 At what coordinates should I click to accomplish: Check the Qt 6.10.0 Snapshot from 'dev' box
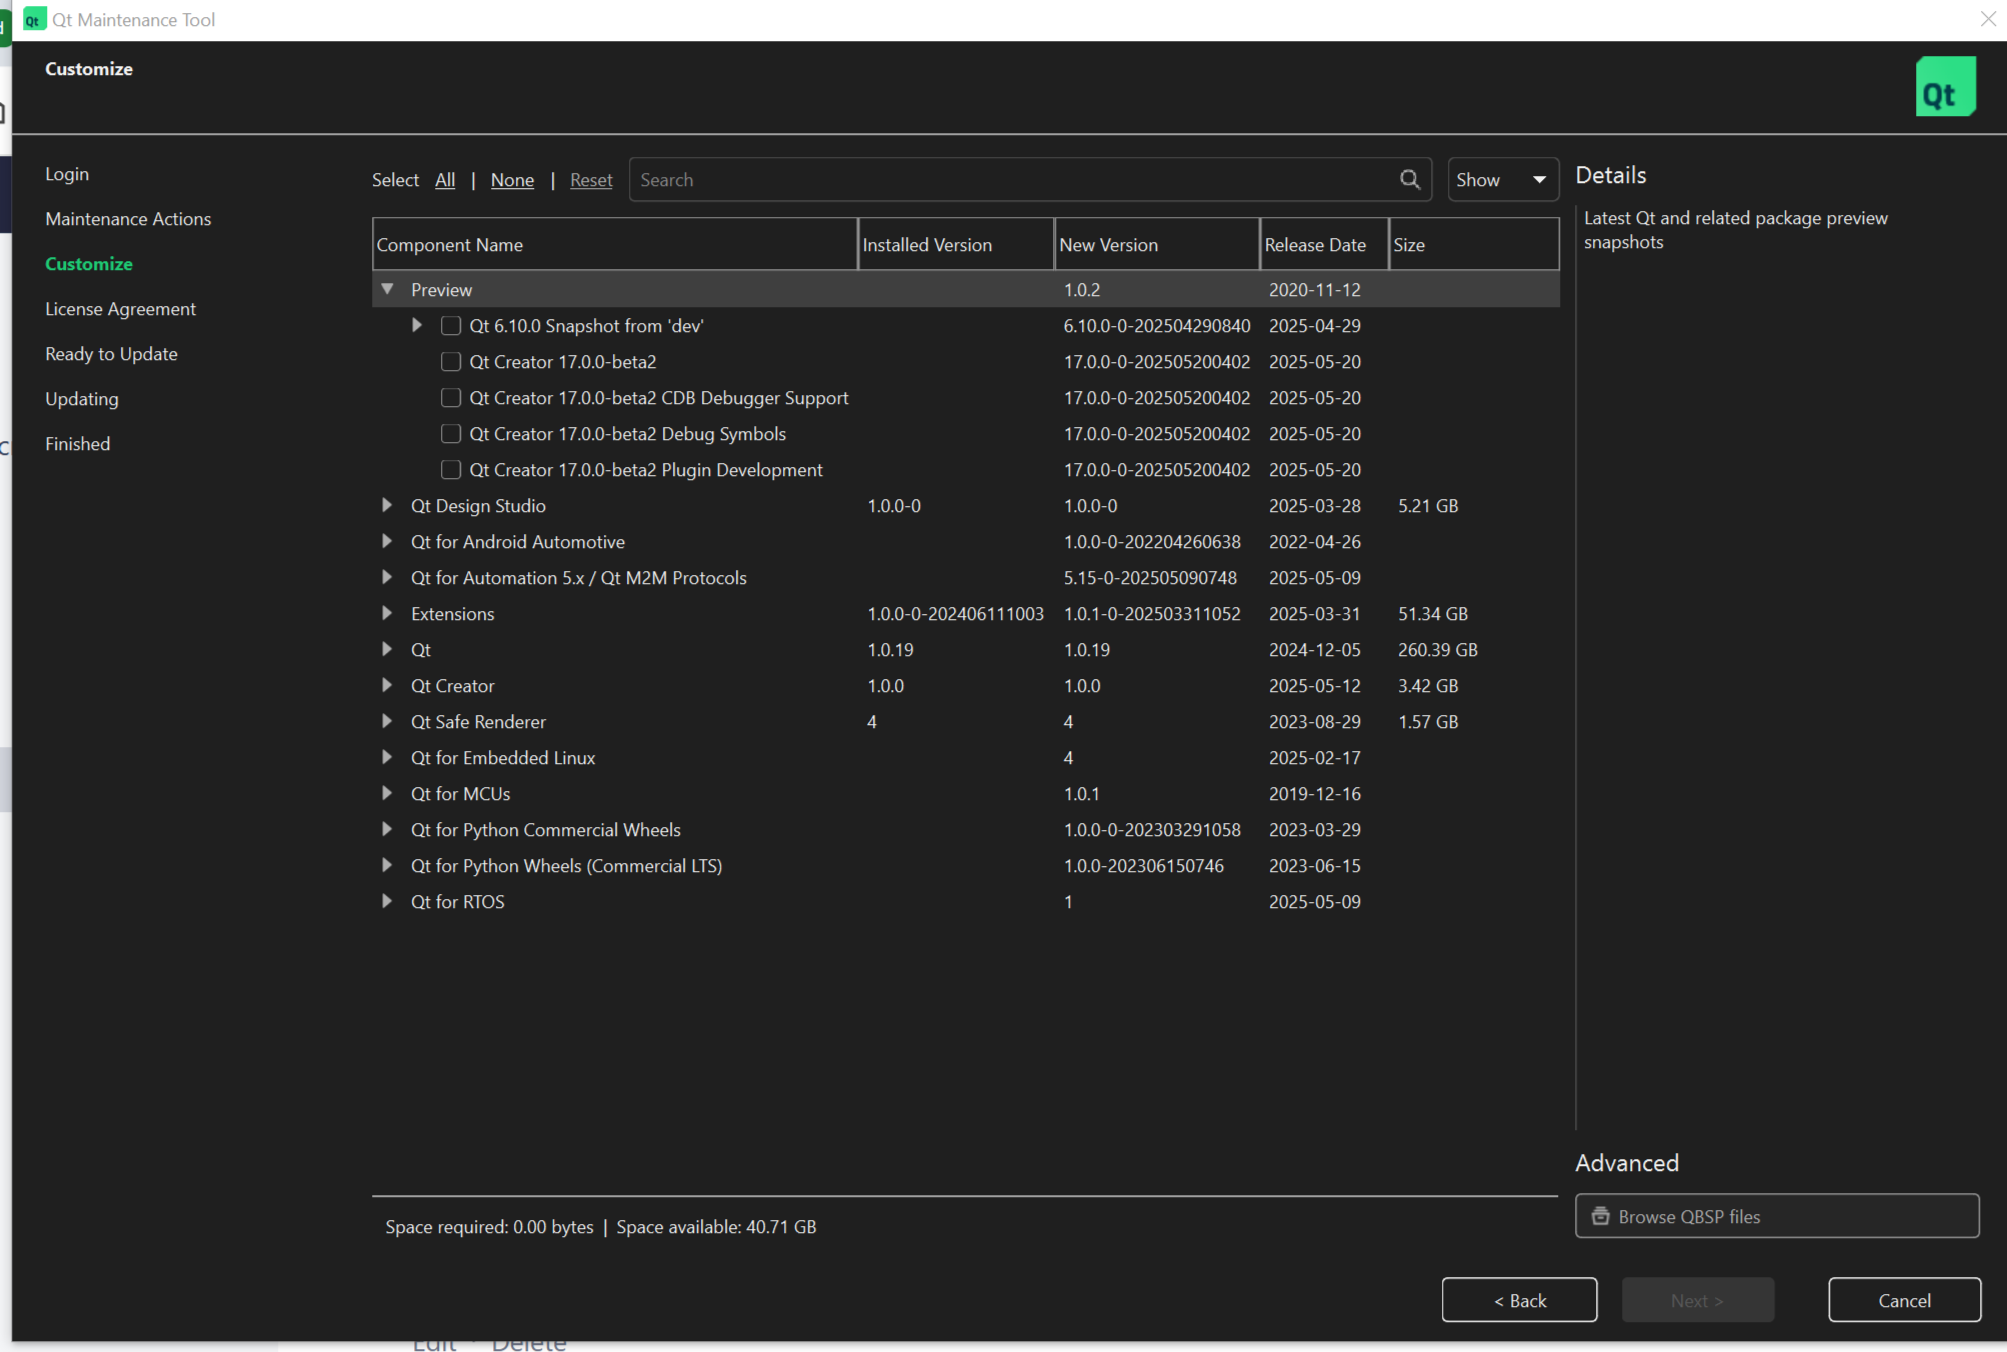(451, 326)
